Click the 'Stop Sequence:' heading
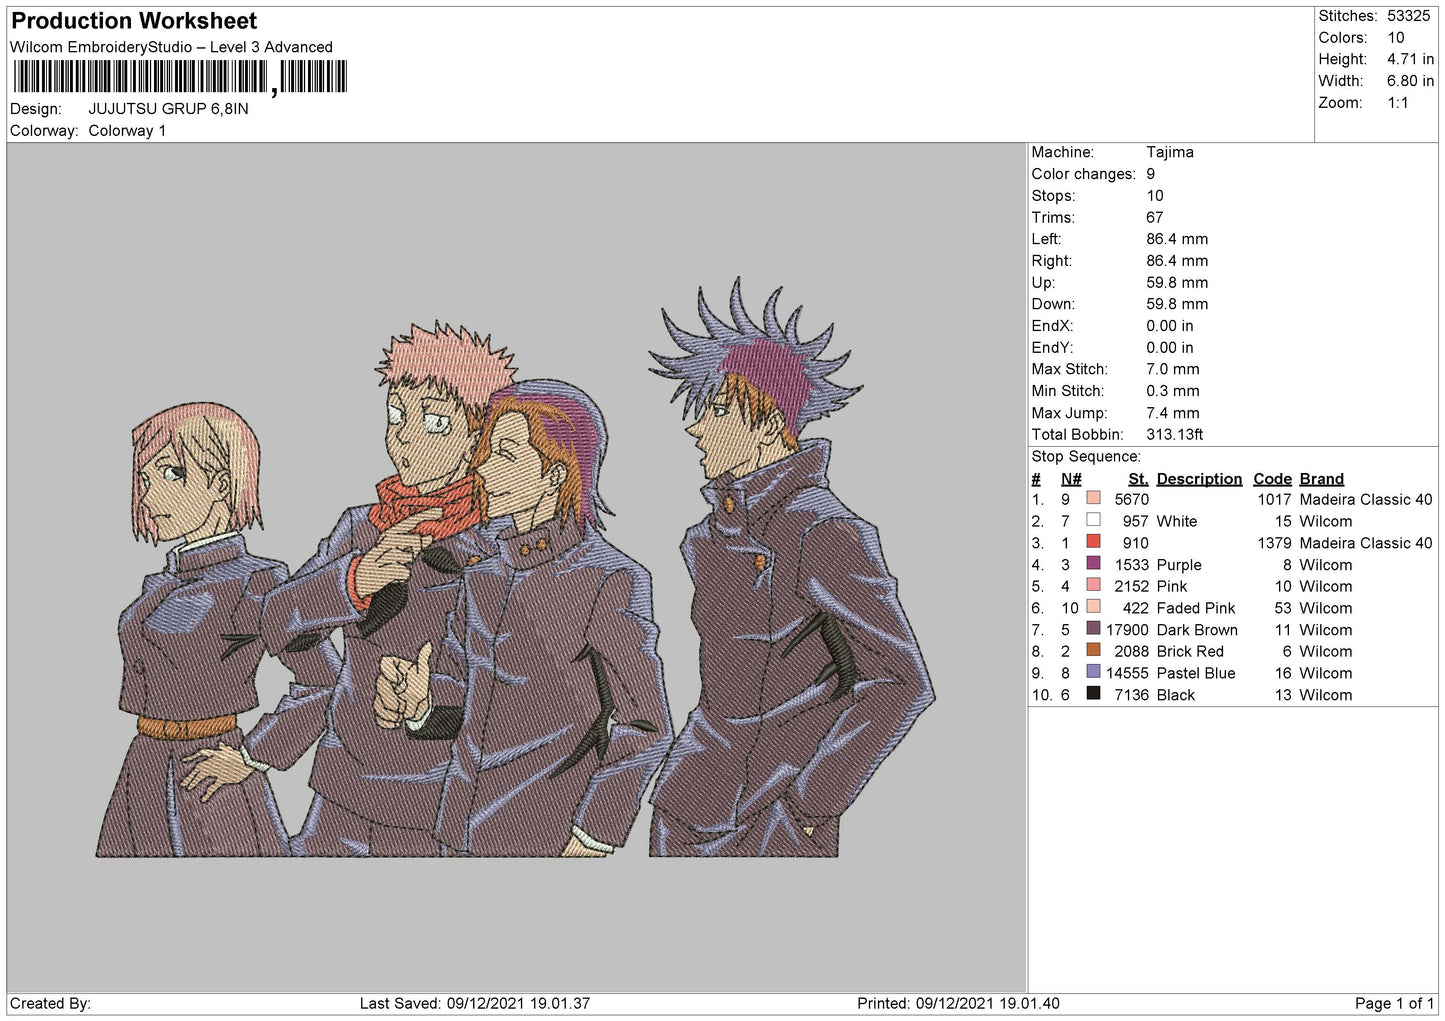The width and height of the screenshot is (1445, 1021). 1086,457
